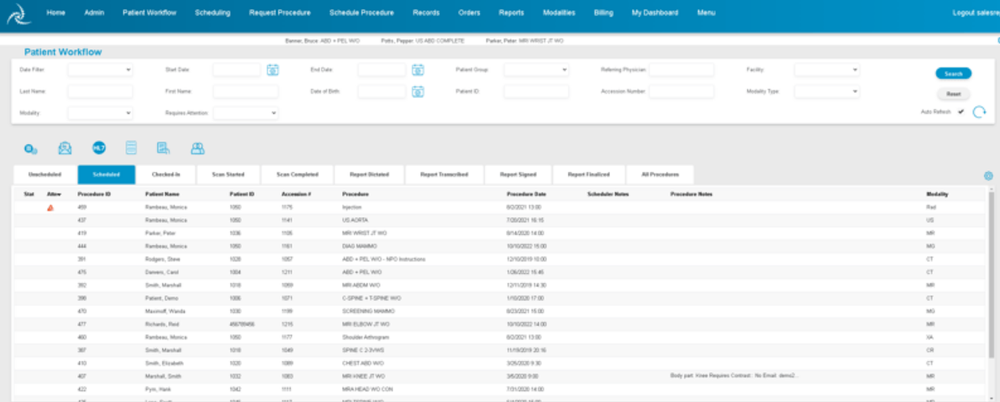Open the Admin menu
1000x402 pixels.
click(x=94, y=13)
